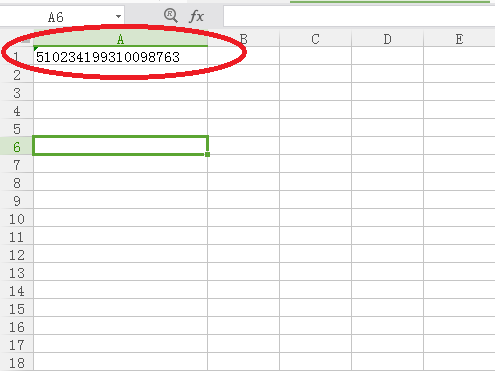Click the small green error triangle in A1

point(36,49)
